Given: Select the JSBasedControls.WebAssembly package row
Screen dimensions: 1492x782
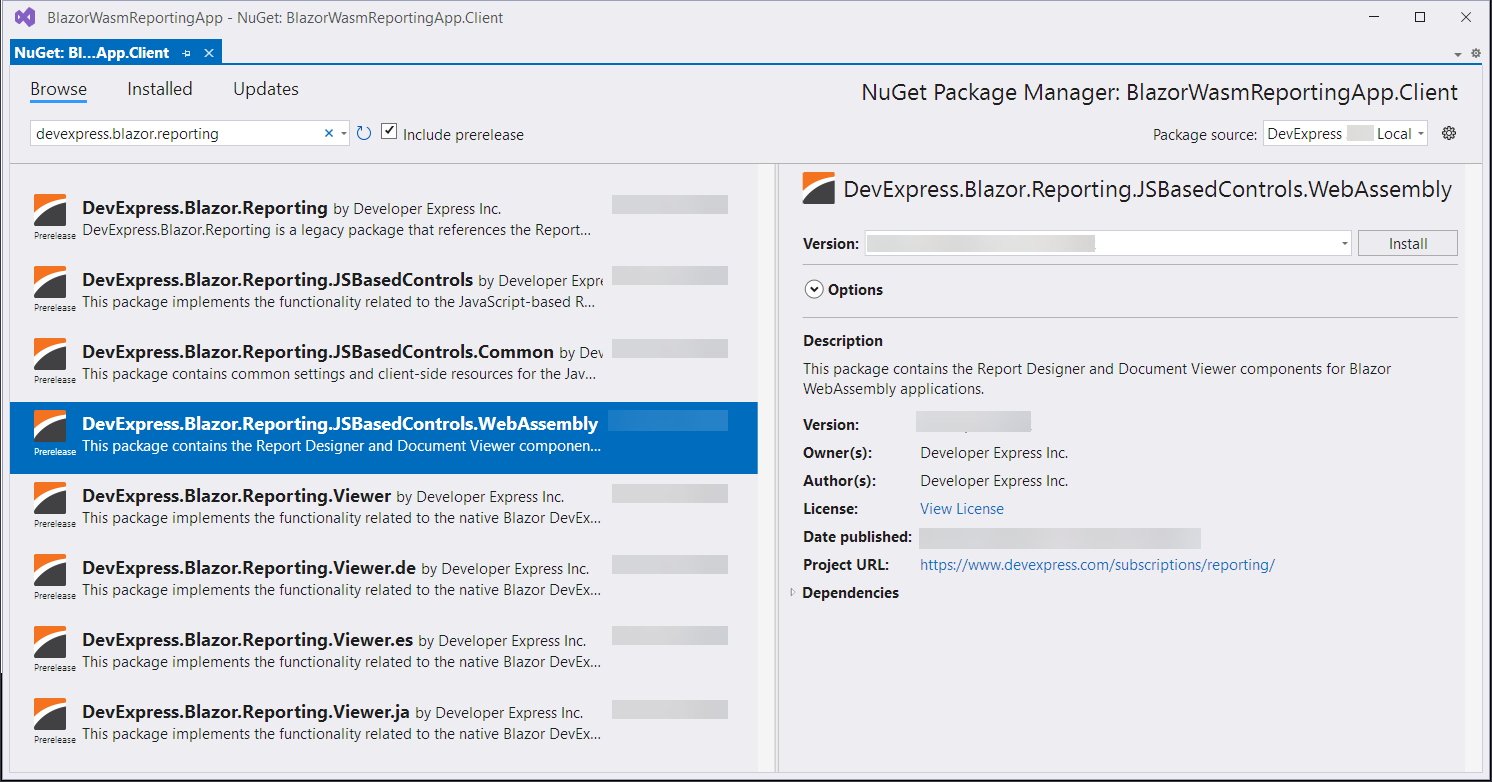Looking at the screenshot, I should [x=384, y=438].
